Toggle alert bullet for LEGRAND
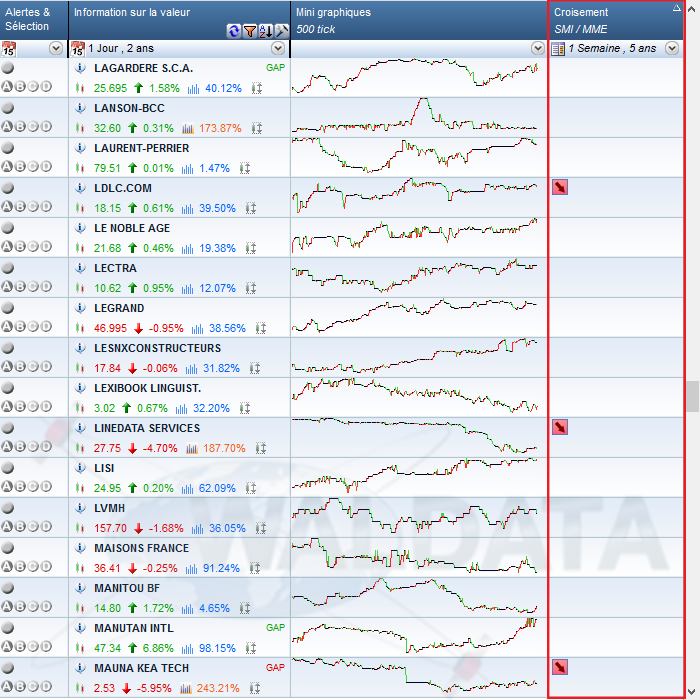 [8, 308]
